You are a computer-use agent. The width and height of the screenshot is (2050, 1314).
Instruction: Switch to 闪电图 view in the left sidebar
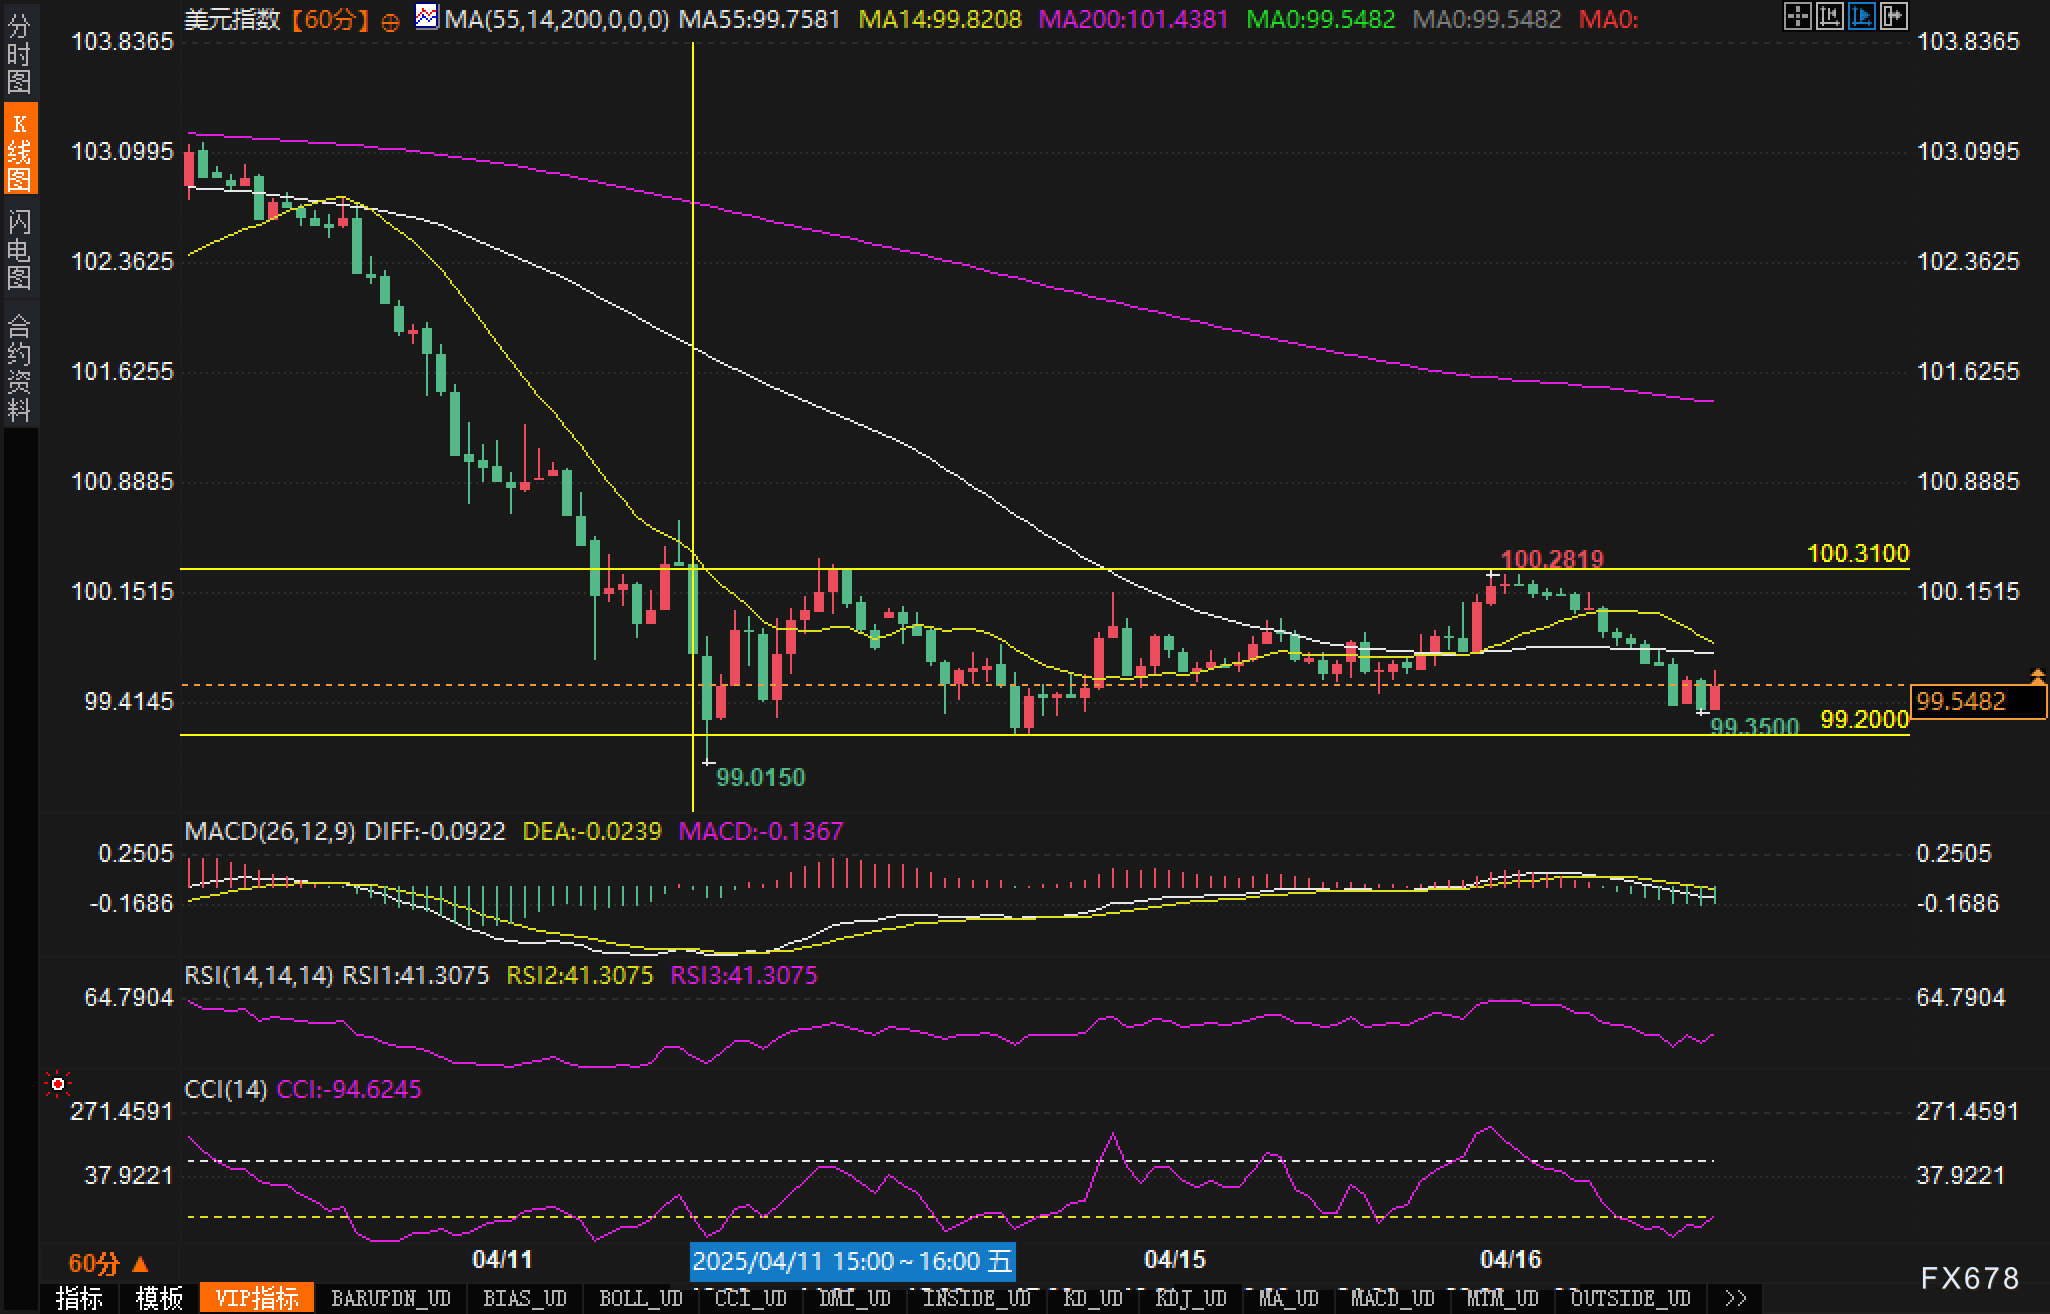pos(19,248)
